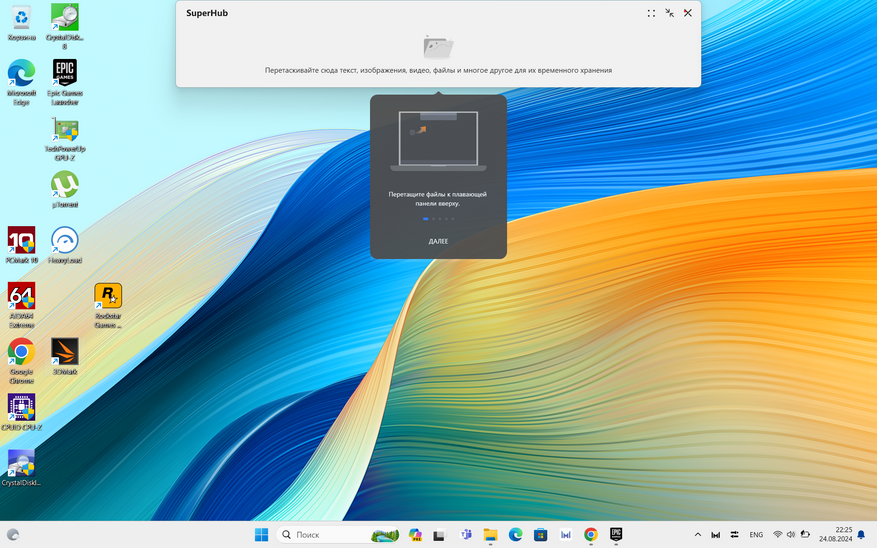This screenshot has height=548, width=877.
Task: Select the 3DMark desktop shortcut
Action: [64, 352]
